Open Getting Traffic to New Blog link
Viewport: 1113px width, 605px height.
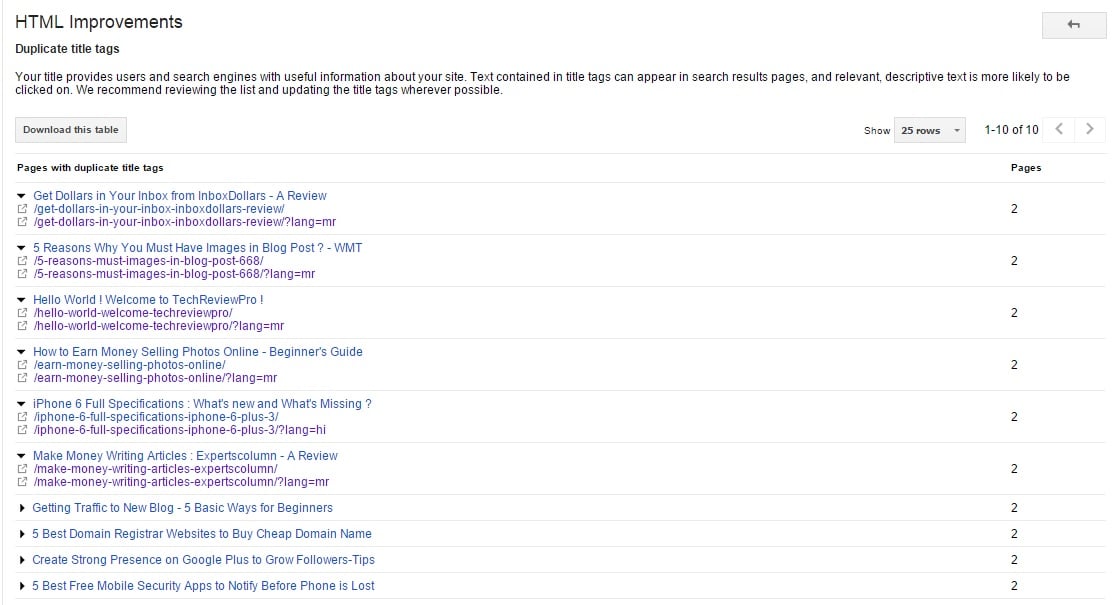tap(182, 508)
